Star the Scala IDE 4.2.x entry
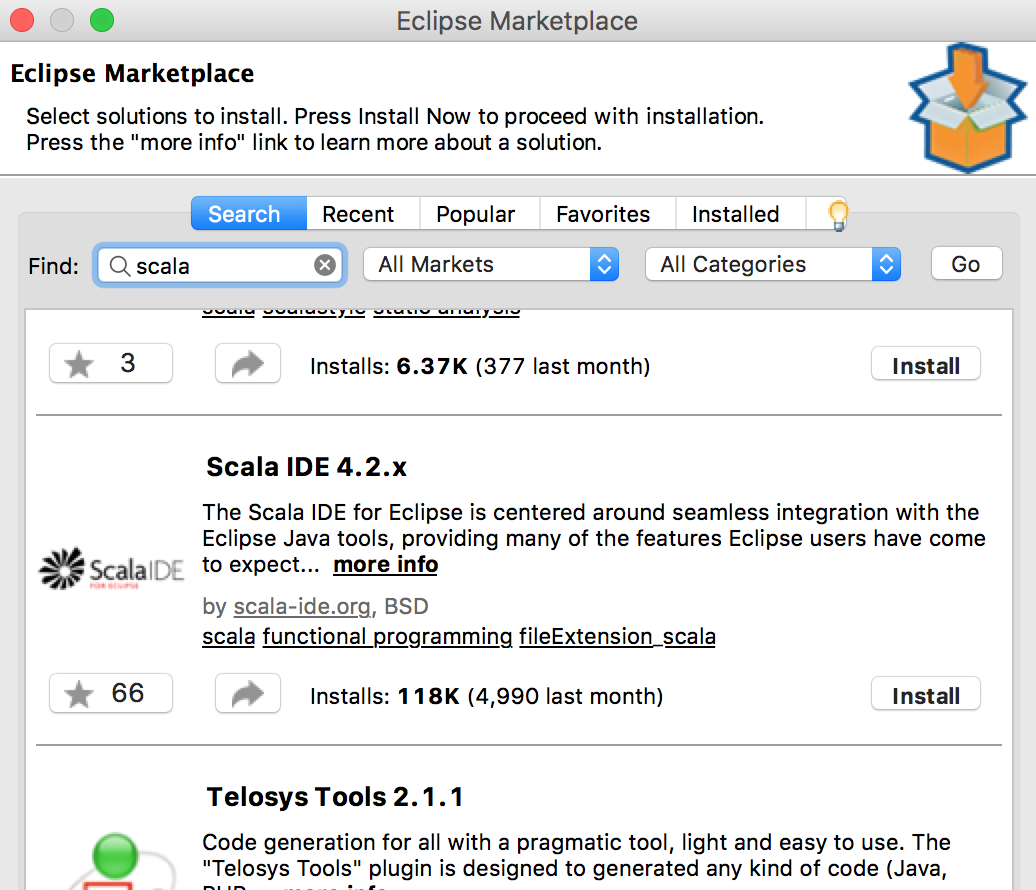The height and width of the screenshot is (890, 1036). click(111, 693)
